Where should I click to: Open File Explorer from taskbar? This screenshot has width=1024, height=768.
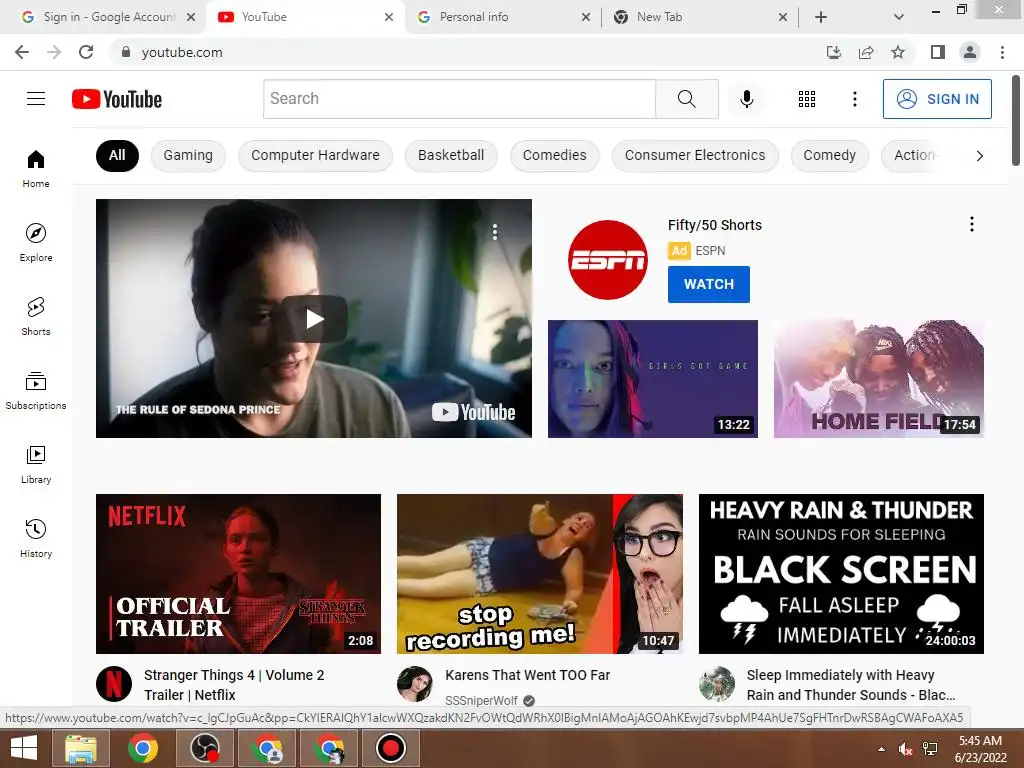[81, 748]
